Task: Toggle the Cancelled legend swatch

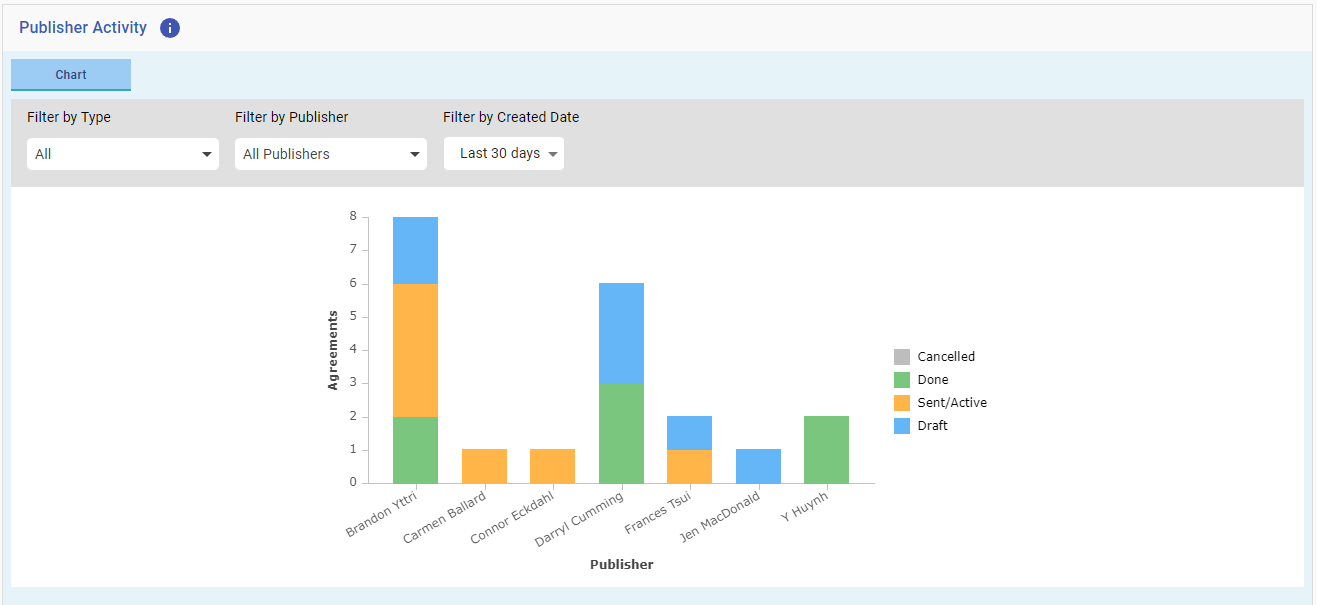Action: point(902,357)
